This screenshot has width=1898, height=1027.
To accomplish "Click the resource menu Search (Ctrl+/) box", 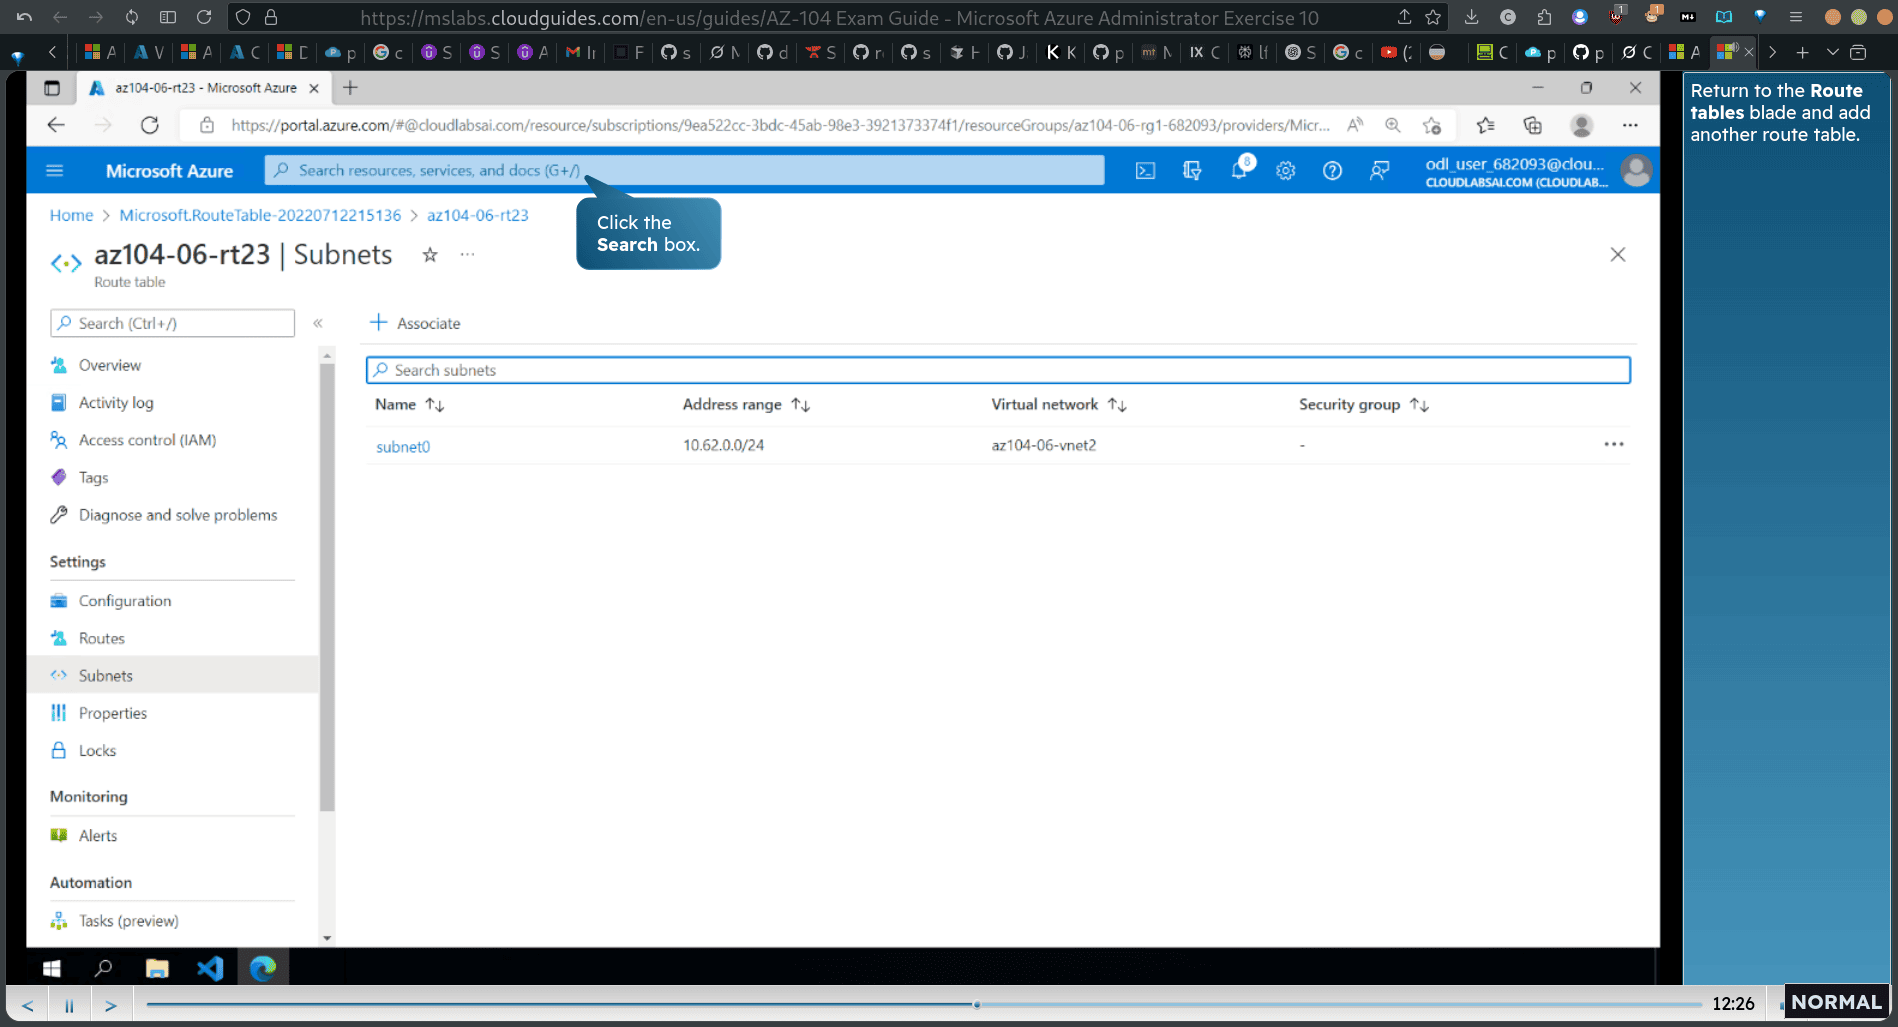I will coord(172,323).
